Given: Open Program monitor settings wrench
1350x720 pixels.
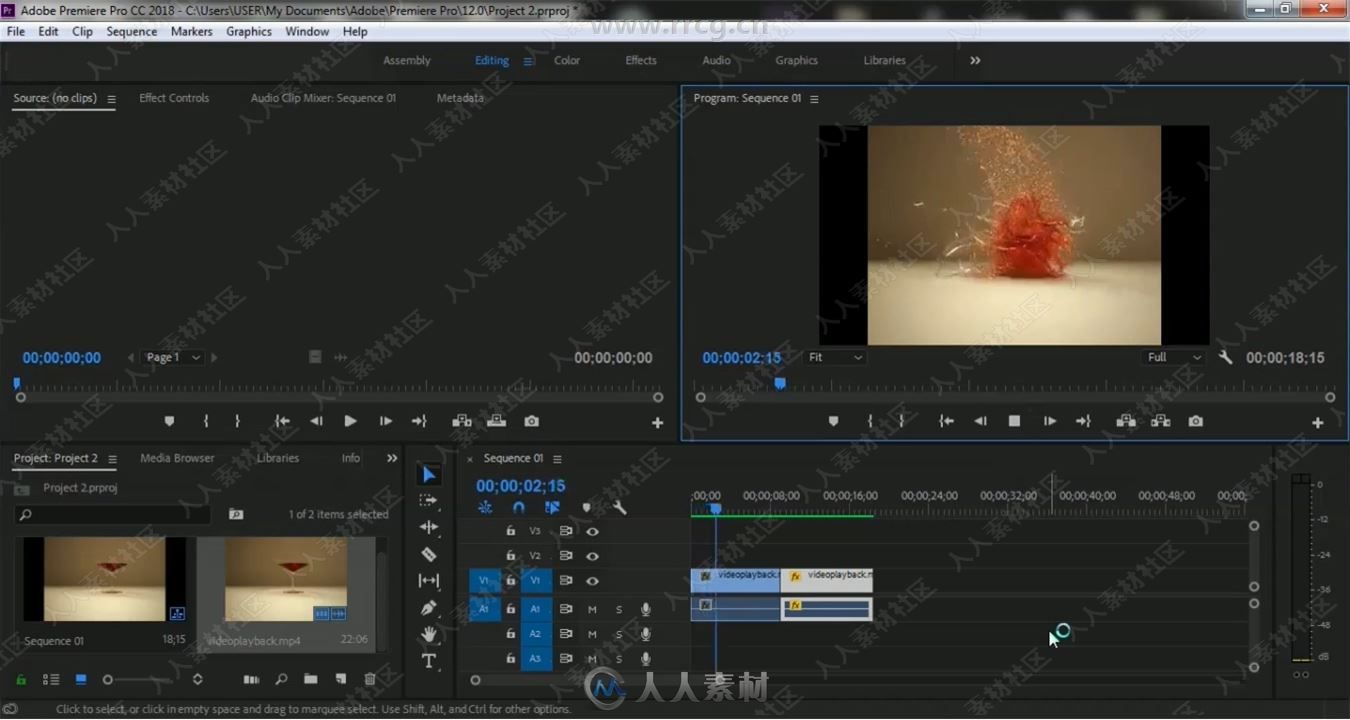Looking at the screenshot, I should click(x=1225, y=357).
